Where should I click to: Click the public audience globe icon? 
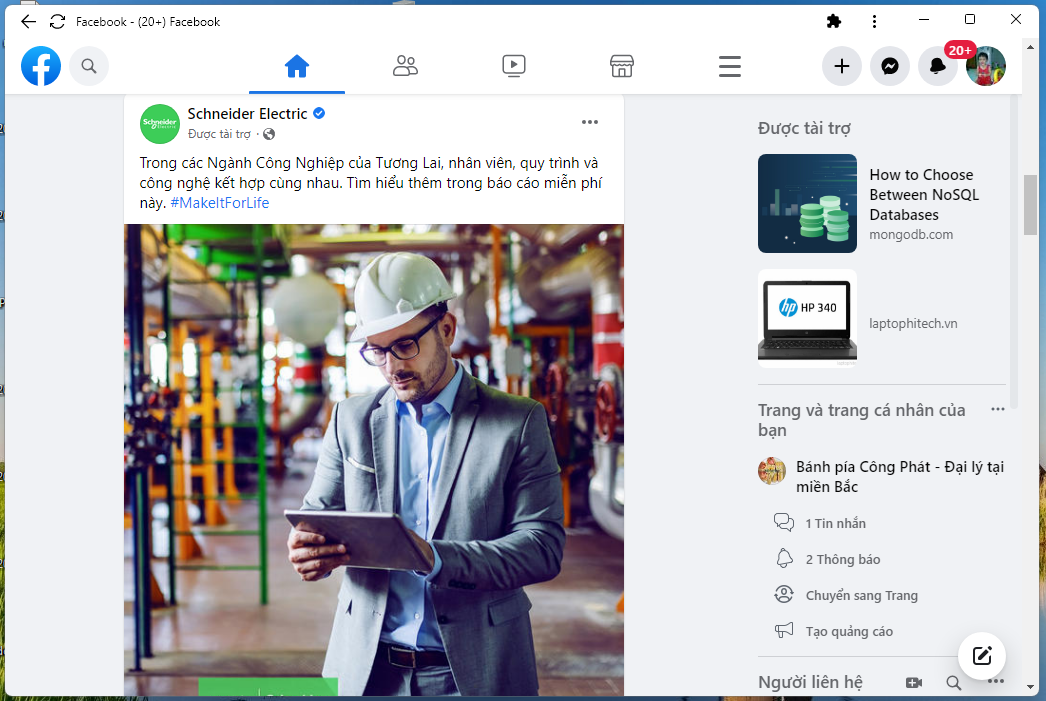[x=269, y=134]
